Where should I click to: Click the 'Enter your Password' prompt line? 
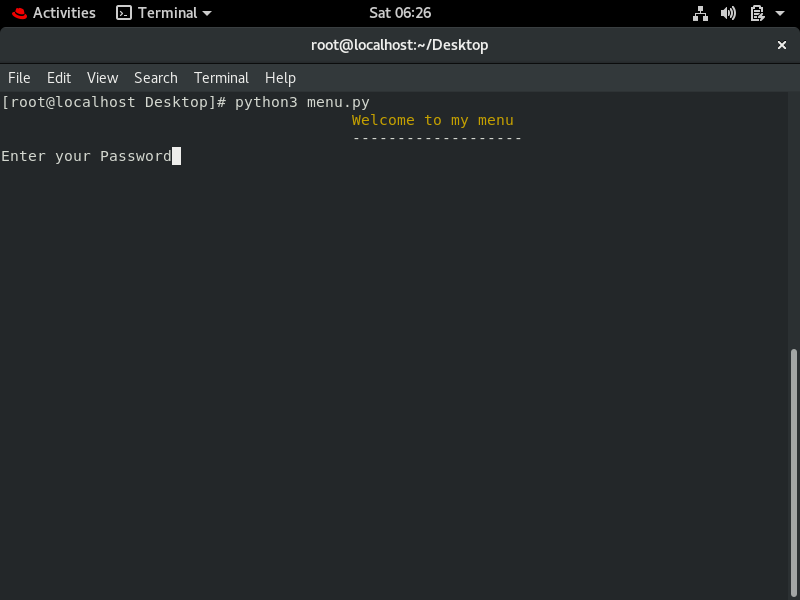tap(86, 156)
